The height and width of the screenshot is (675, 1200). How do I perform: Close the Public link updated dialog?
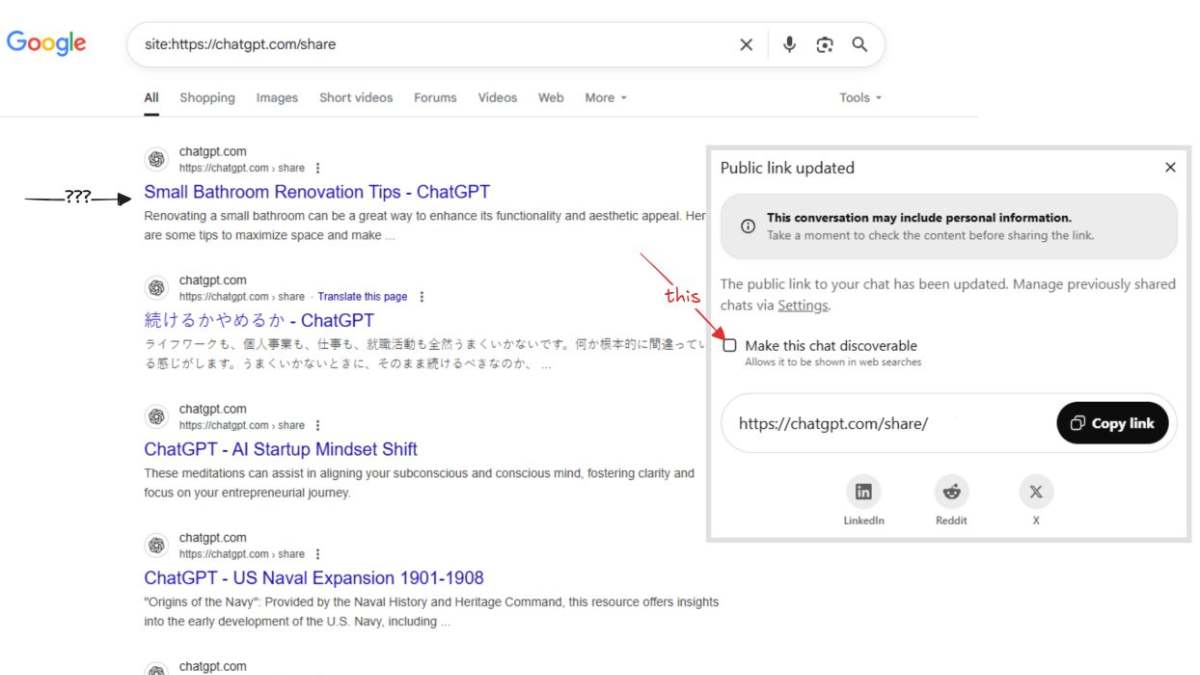pos(1170,168)
